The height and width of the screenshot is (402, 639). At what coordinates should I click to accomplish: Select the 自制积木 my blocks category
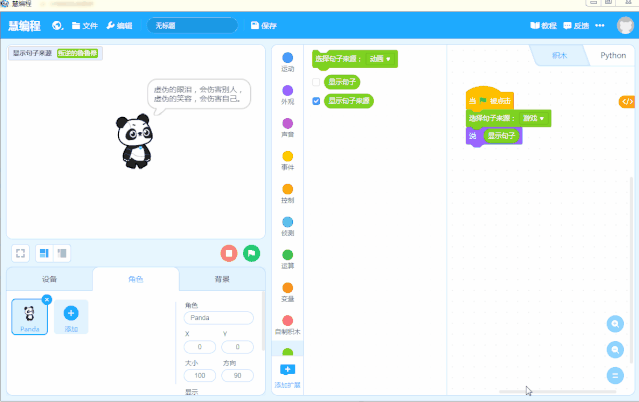pos(287,325)
